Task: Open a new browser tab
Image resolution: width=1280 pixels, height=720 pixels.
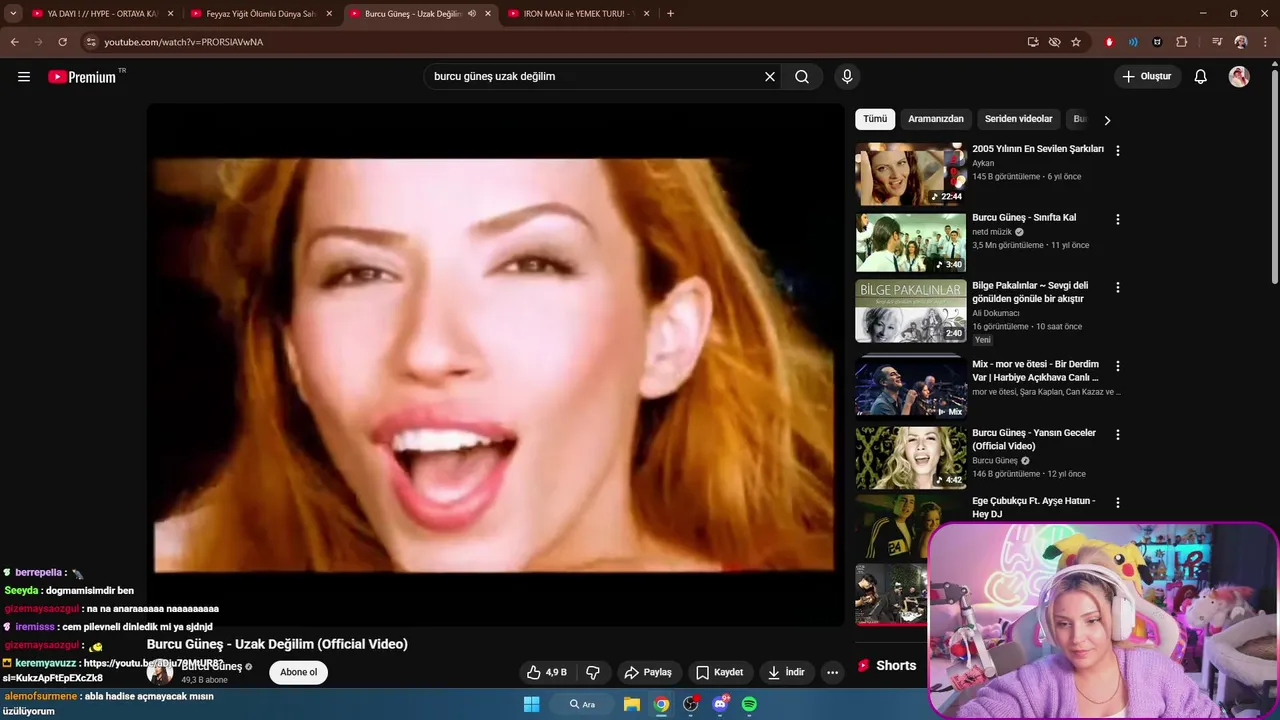Action: [x=670, y=14]
